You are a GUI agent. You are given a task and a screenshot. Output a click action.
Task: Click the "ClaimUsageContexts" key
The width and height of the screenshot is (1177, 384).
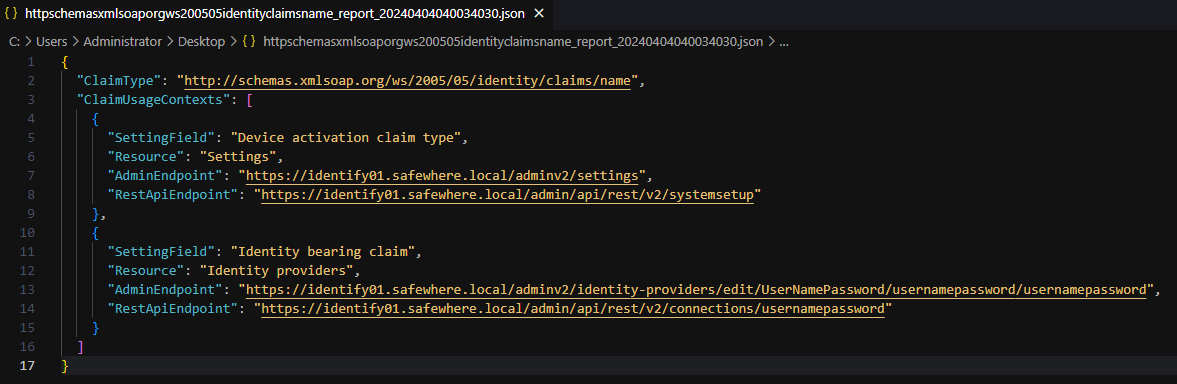[153, 100]
